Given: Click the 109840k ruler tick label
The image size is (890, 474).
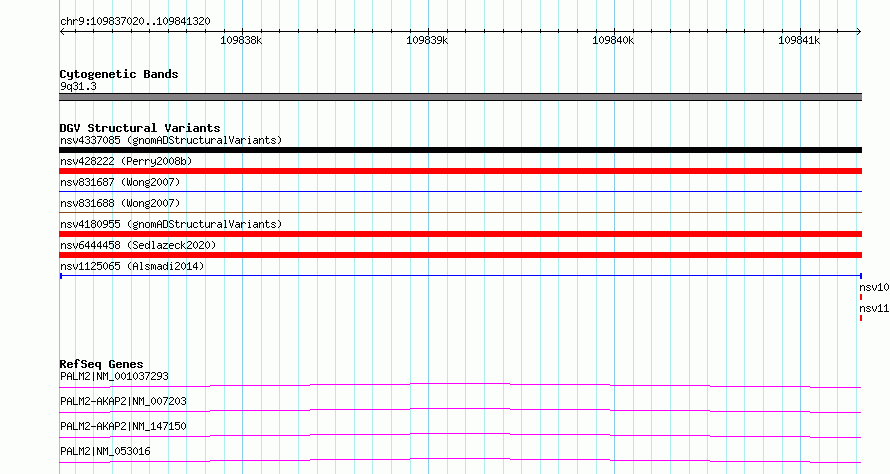Looking at the screenshot, I should click(x=613, y=40).
